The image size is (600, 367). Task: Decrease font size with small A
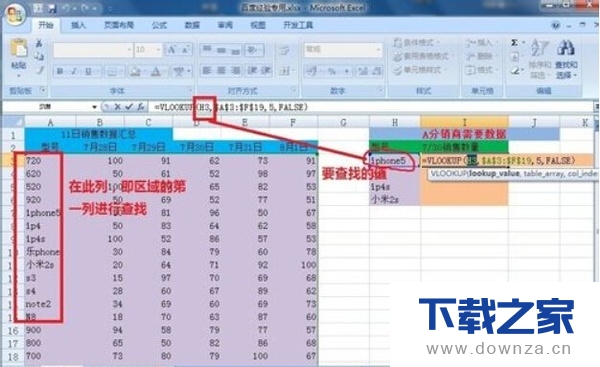185,50
